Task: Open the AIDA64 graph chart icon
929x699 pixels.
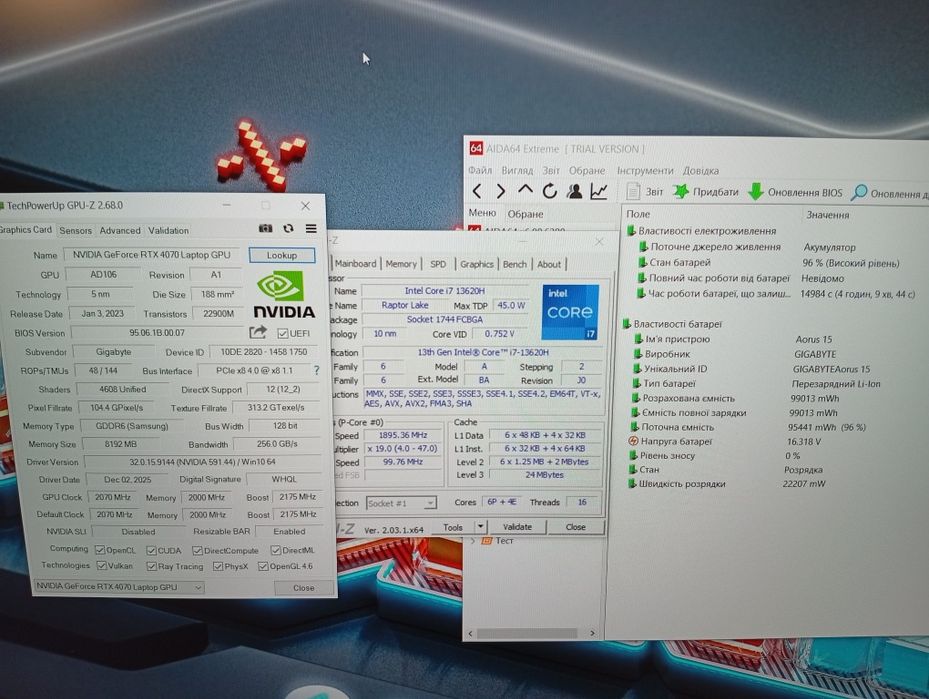Action: [598, 191]
